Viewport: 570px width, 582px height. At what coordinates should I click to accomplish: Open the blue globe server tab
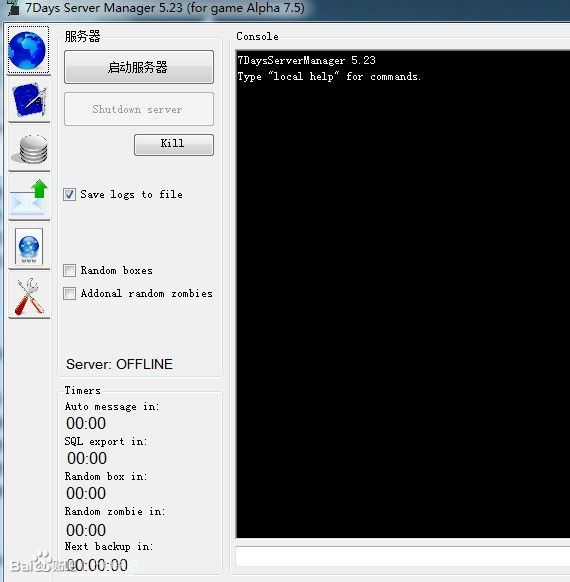[29, 50]
